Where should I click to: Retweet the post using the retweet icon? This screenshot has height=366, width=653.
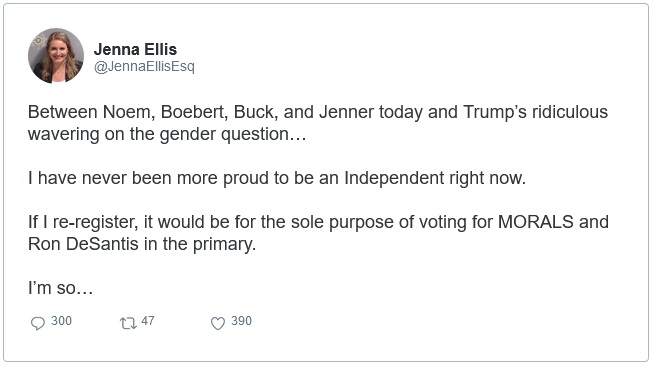128,323
